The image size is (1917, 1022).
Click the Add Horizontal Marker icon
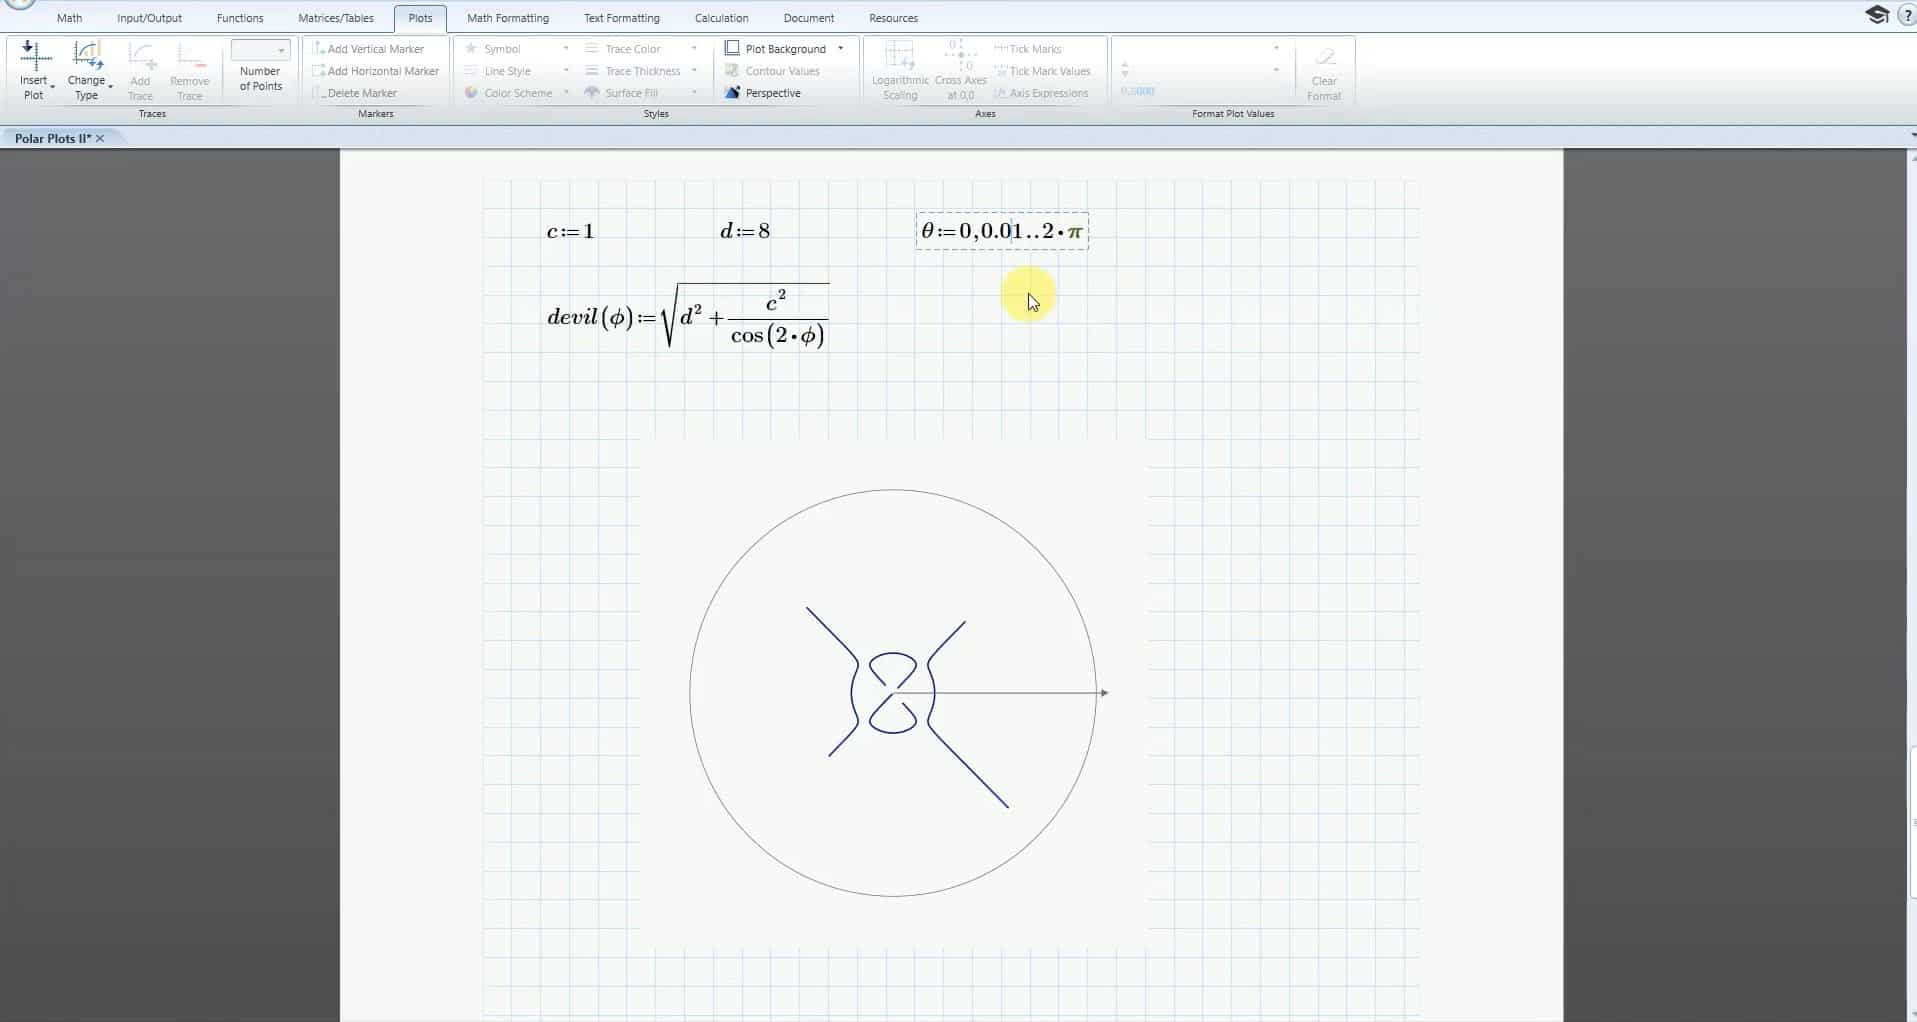tap(319, 71)
